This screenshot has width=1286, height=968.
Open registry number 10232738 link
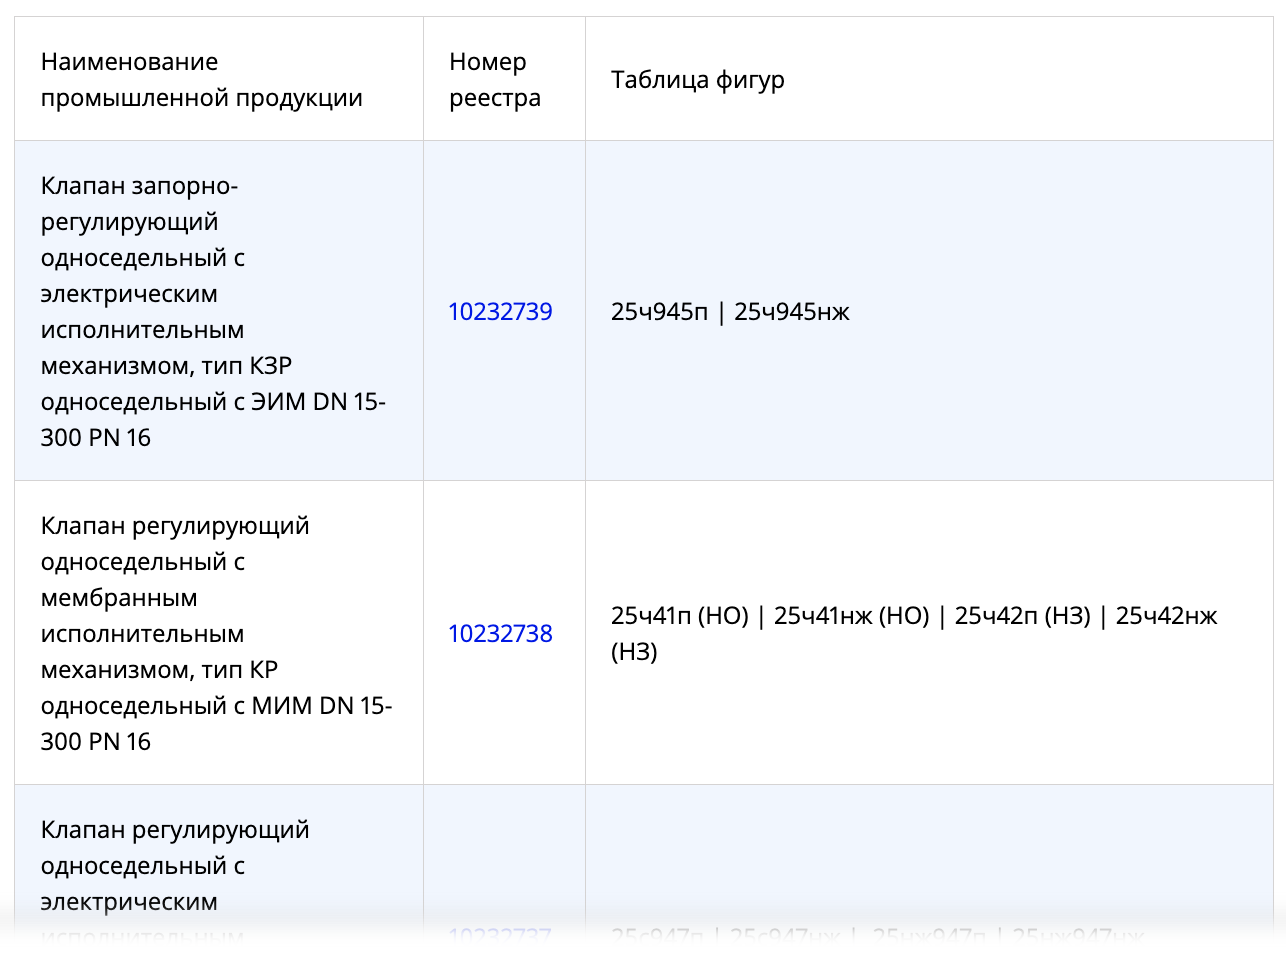pyautogui.click(x=500, y=633)
